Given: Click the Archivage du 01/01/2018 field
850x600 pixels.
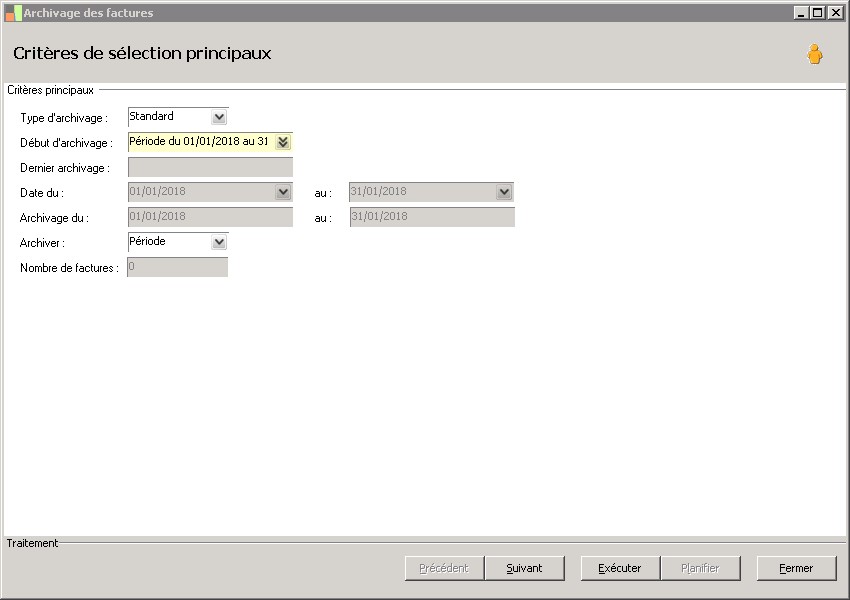Looking at the screenshot, I should 210,217.
